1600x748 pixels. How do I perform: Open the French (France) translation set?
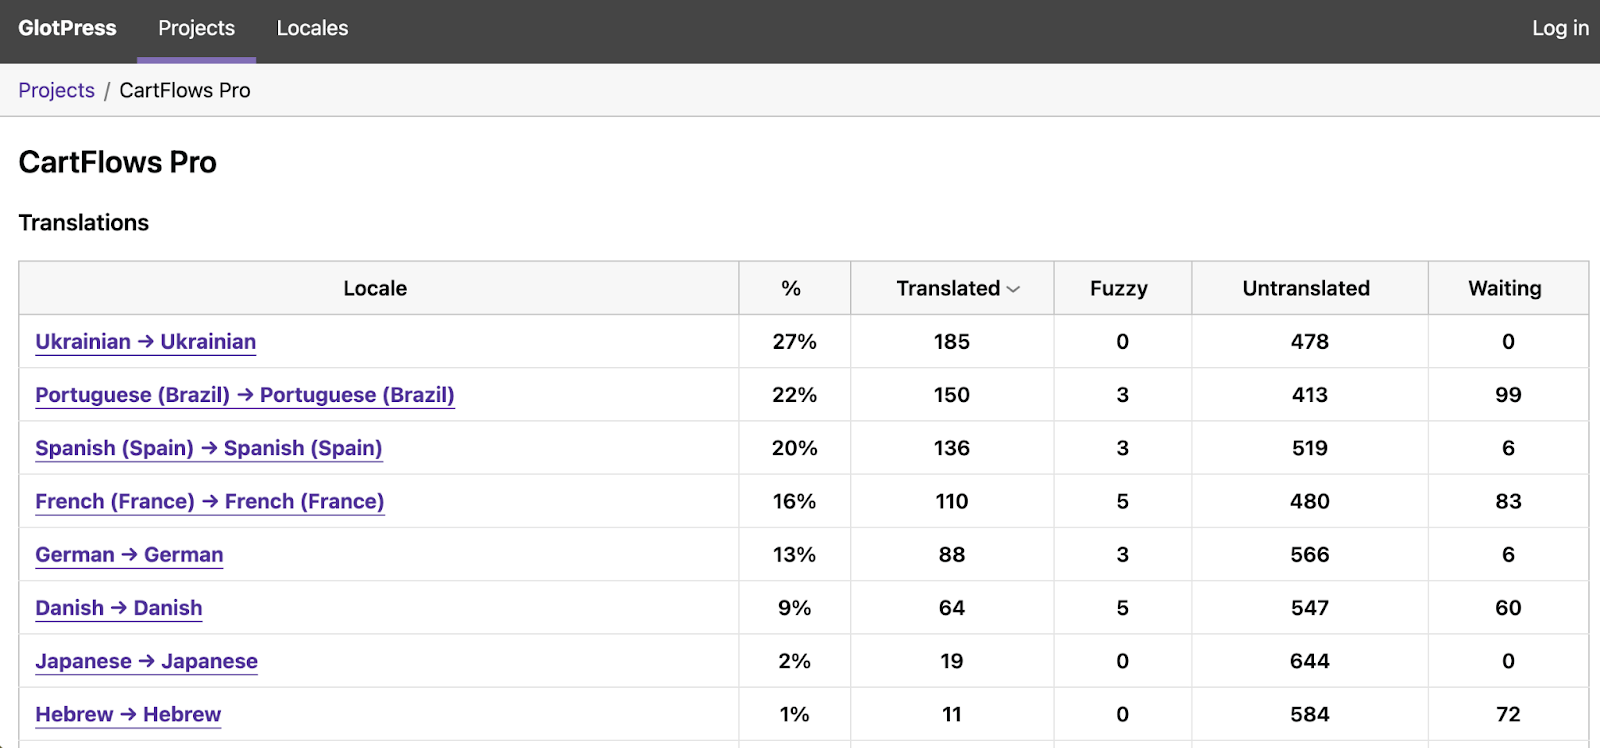click(209, 501)
